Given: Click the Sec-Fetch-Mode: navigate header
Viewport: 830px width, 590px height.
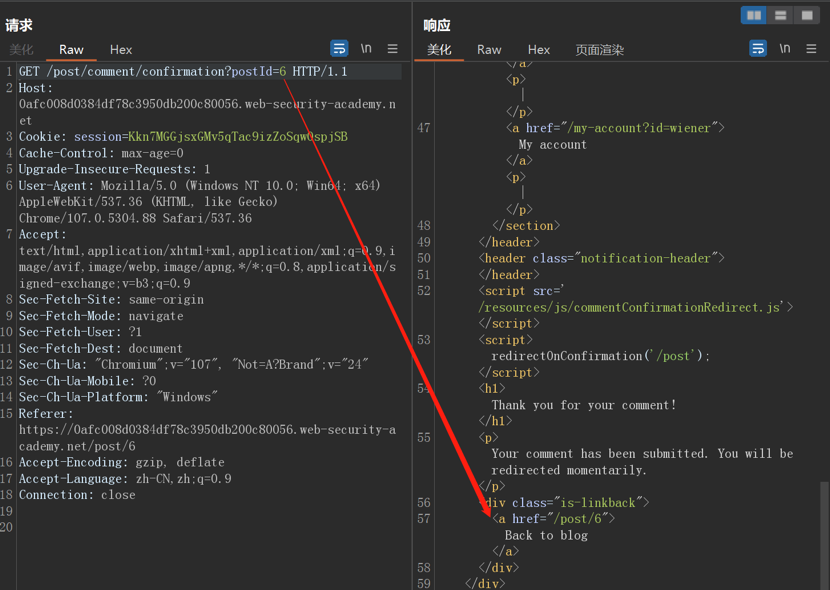Looking at the screenshot, I should coord(101,316).
